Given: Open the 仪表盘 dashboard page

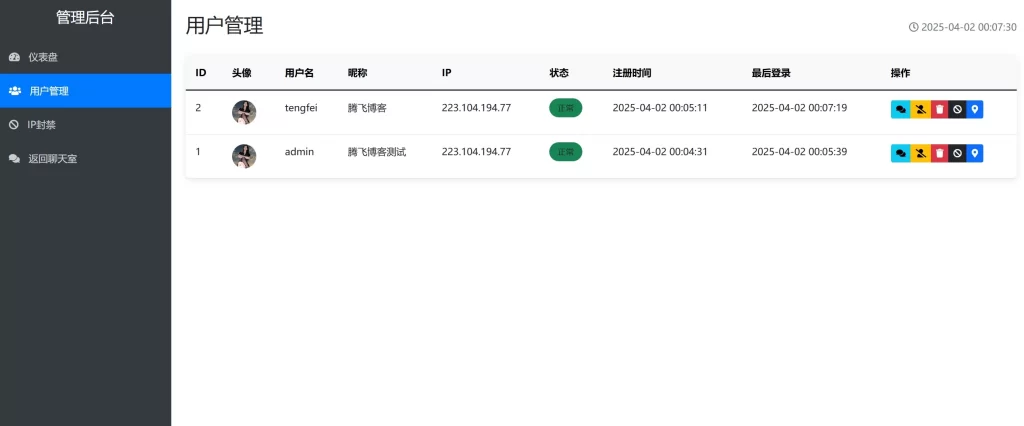Looking at the screenshot, I should click(86, 57).
